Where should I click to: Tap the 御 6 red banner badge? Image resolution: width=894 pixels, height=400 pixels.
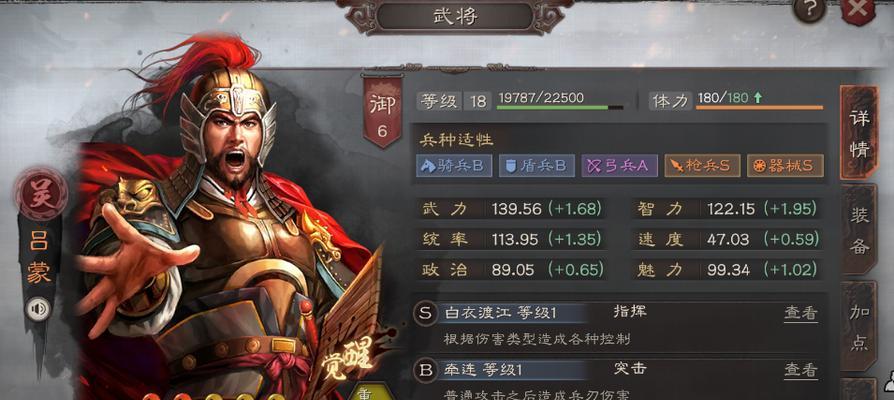[x=382, y=111]
